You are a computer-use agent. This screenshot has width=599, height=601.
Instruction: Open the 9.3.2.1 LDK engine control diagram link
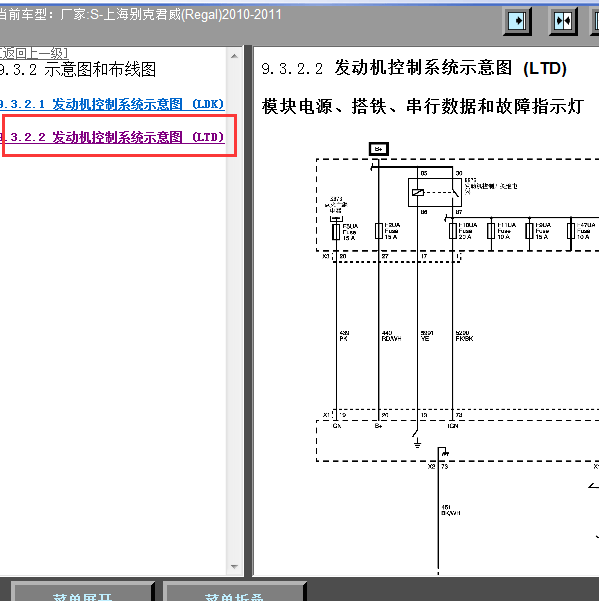pos(112,104)
